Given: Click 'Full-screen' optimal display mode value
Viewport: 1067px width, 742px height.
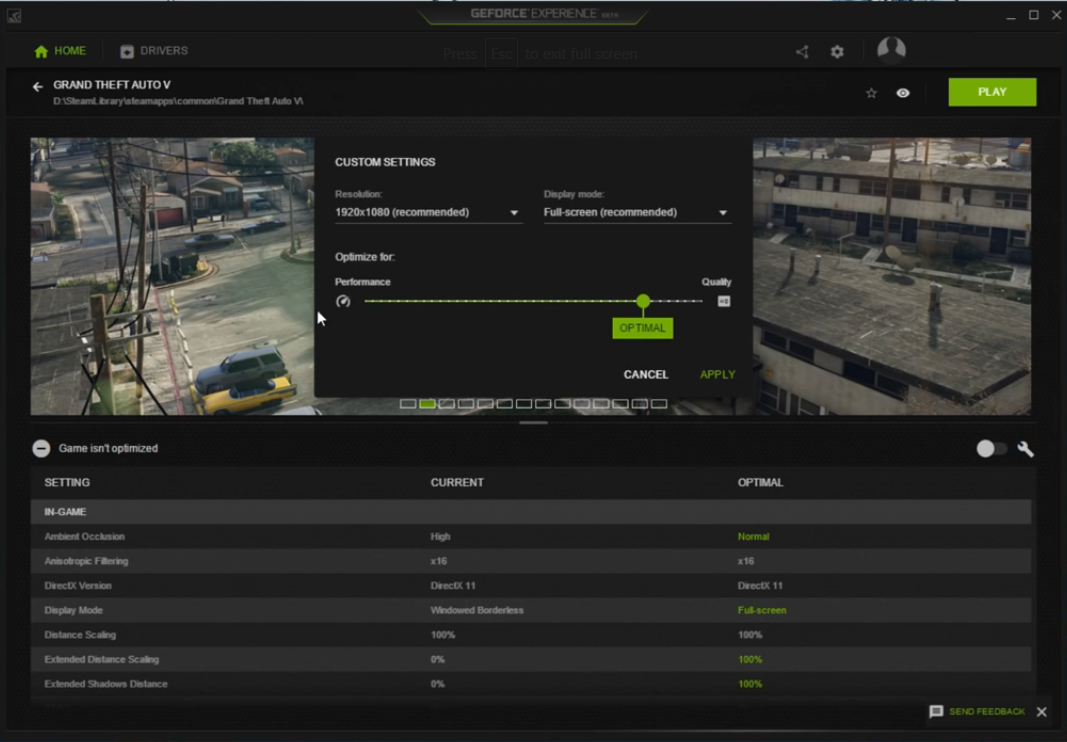Looking at the screenshot, I should [761, 610].
